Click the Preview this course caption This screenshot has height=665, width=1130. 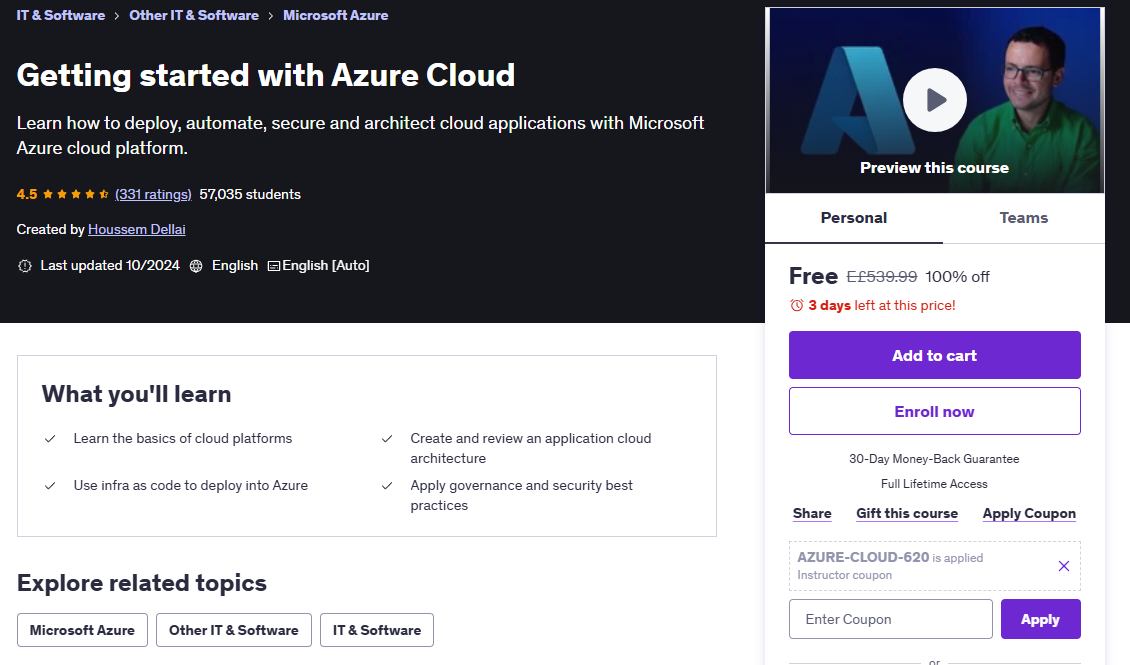click(x=934, y=168)
